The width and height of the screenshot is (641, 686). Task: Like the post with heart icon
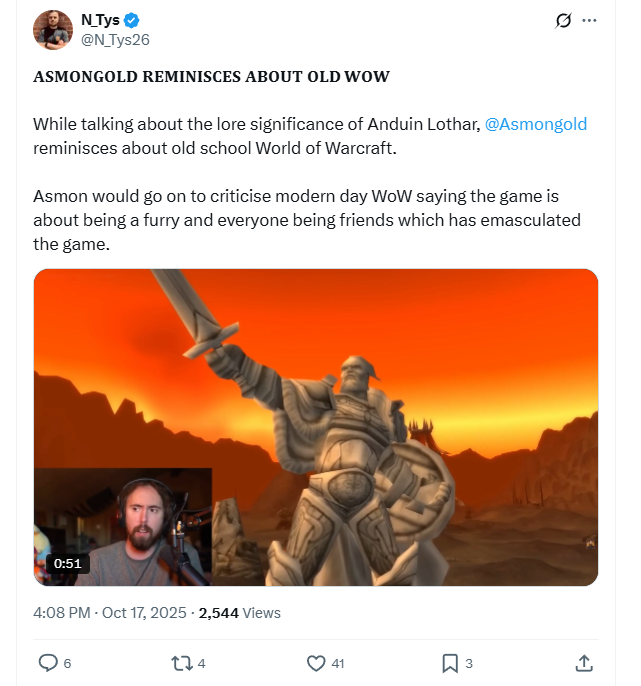pyautogui.click(x=316, y=663)
